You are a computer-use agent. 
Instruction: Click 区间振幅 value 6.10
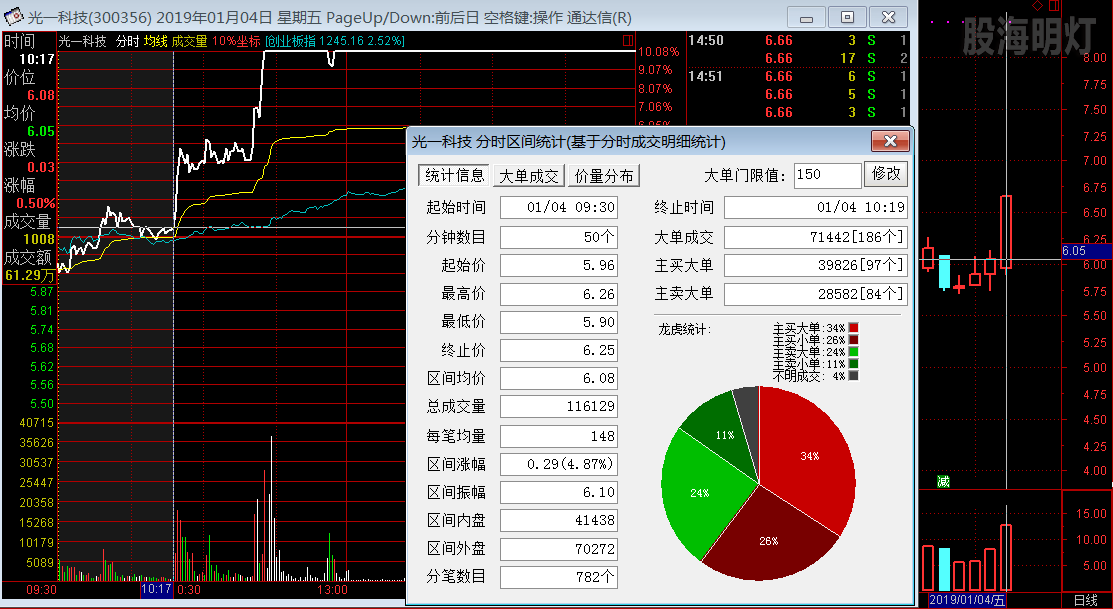pyautogui.click(x=559, y=492)
